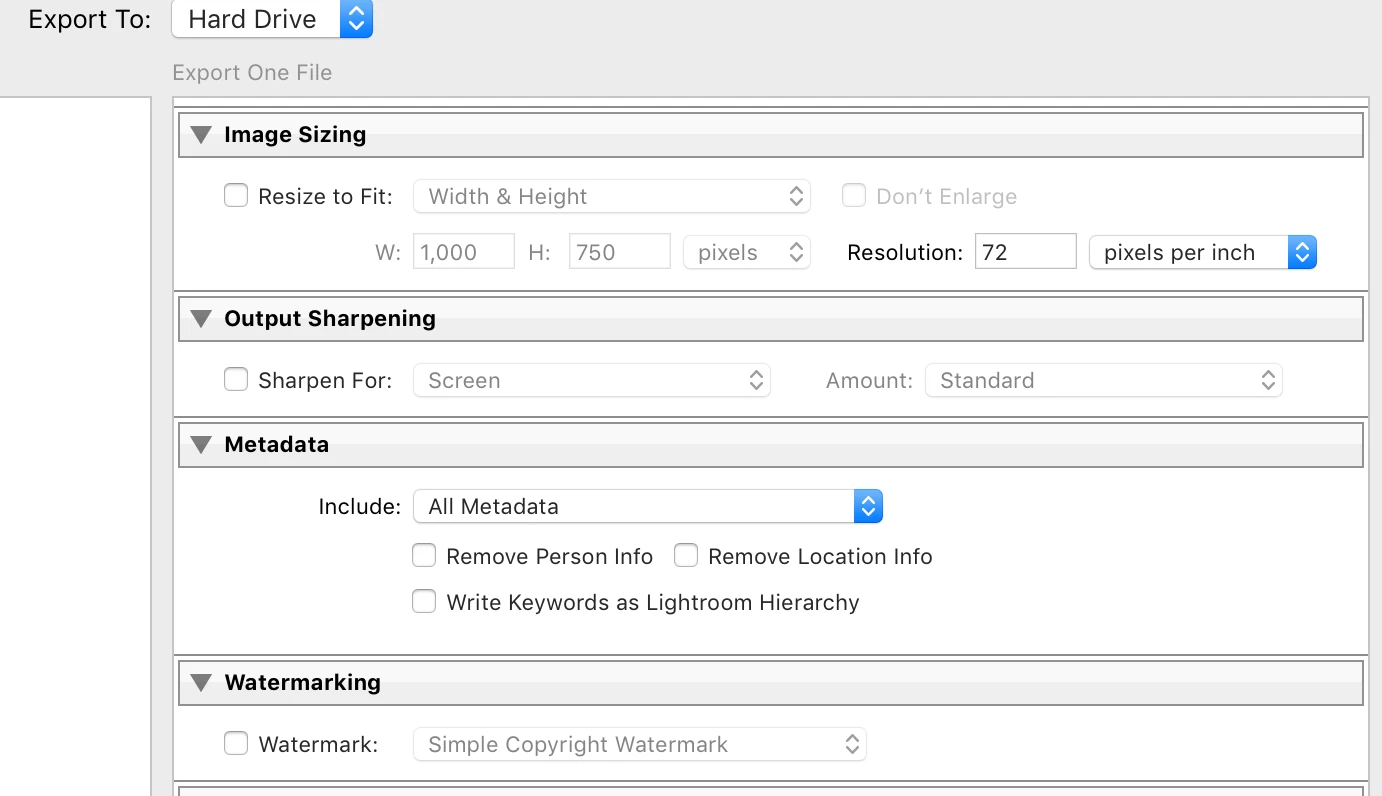1382x796 pixels.
Task: Open the Simple Copyright Watermark dropdown
Action: [639, 744]
